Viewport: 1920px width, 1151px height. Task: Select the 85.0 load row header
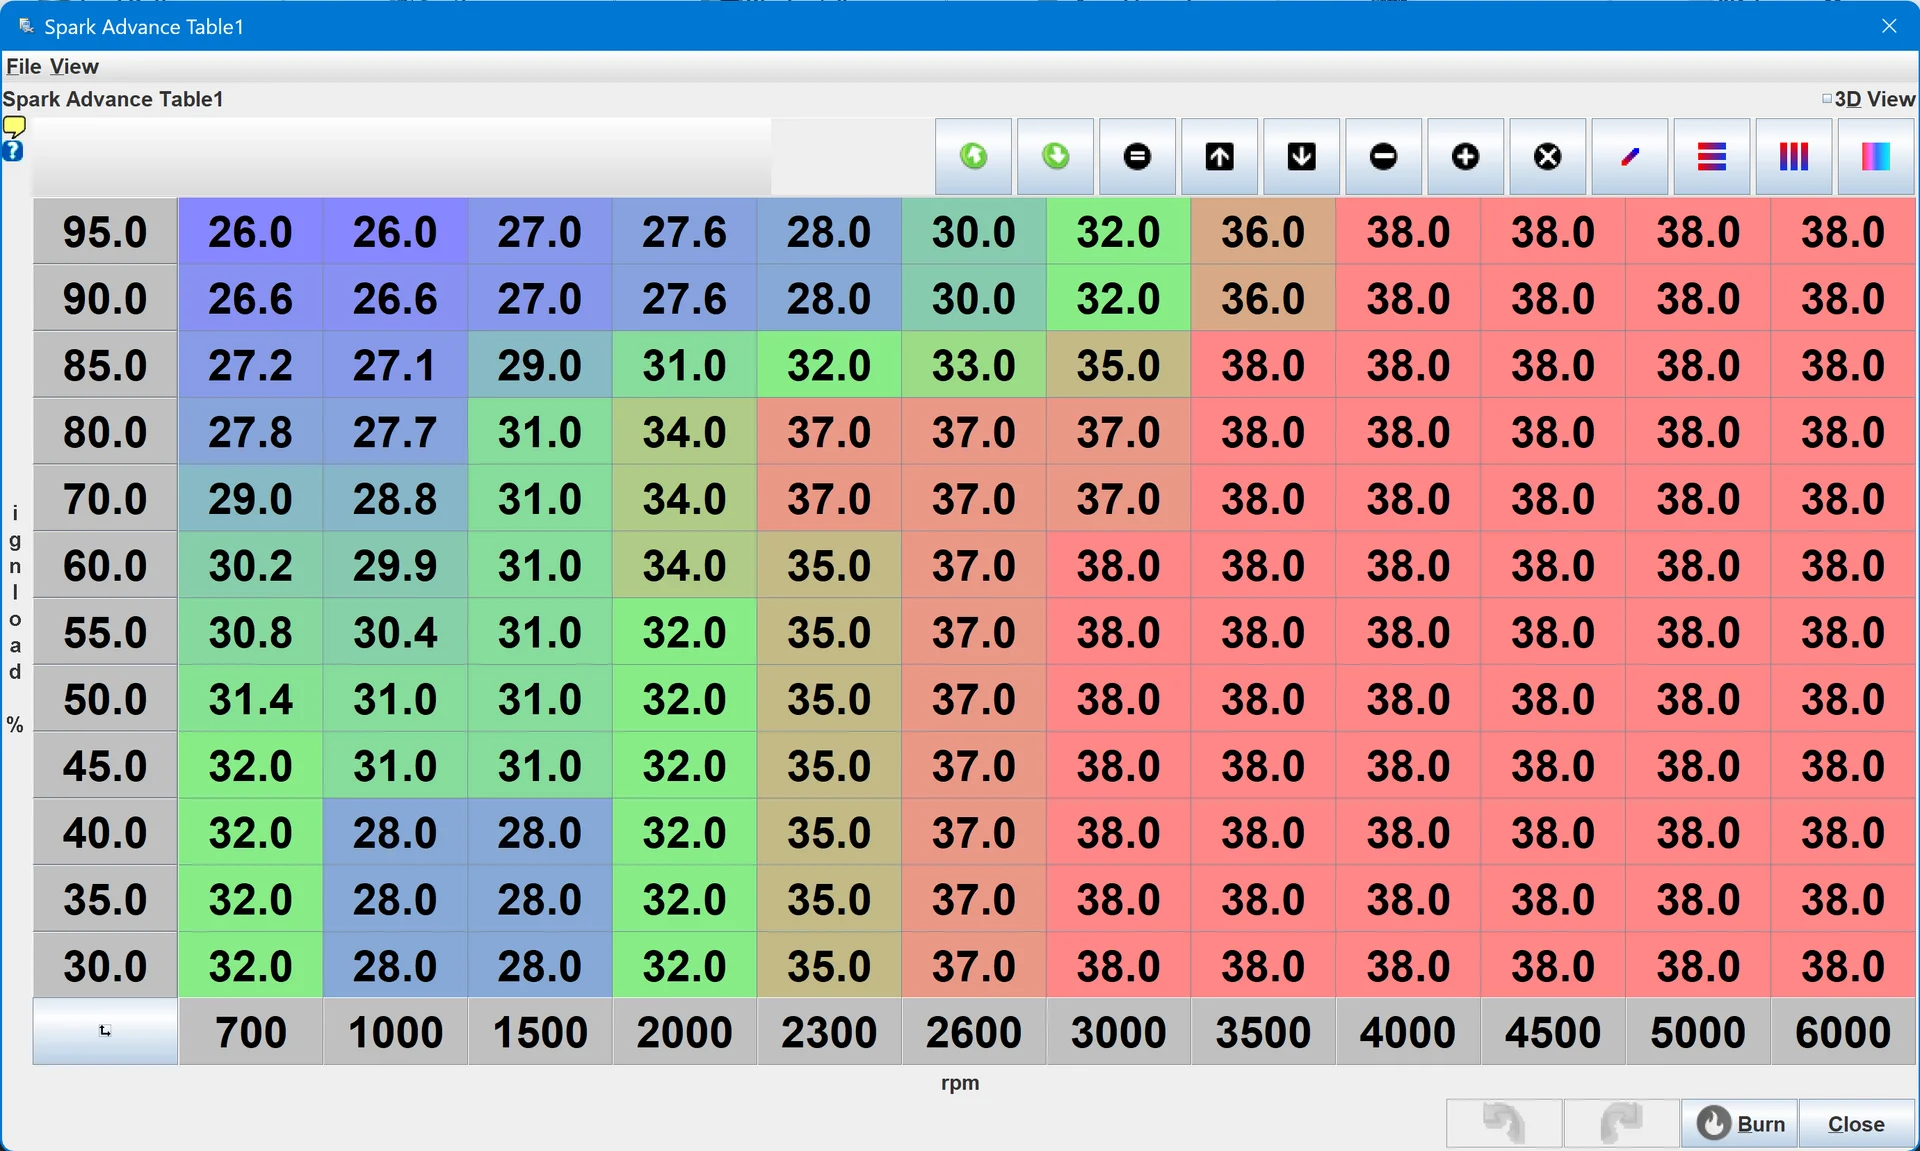[105, 365]
